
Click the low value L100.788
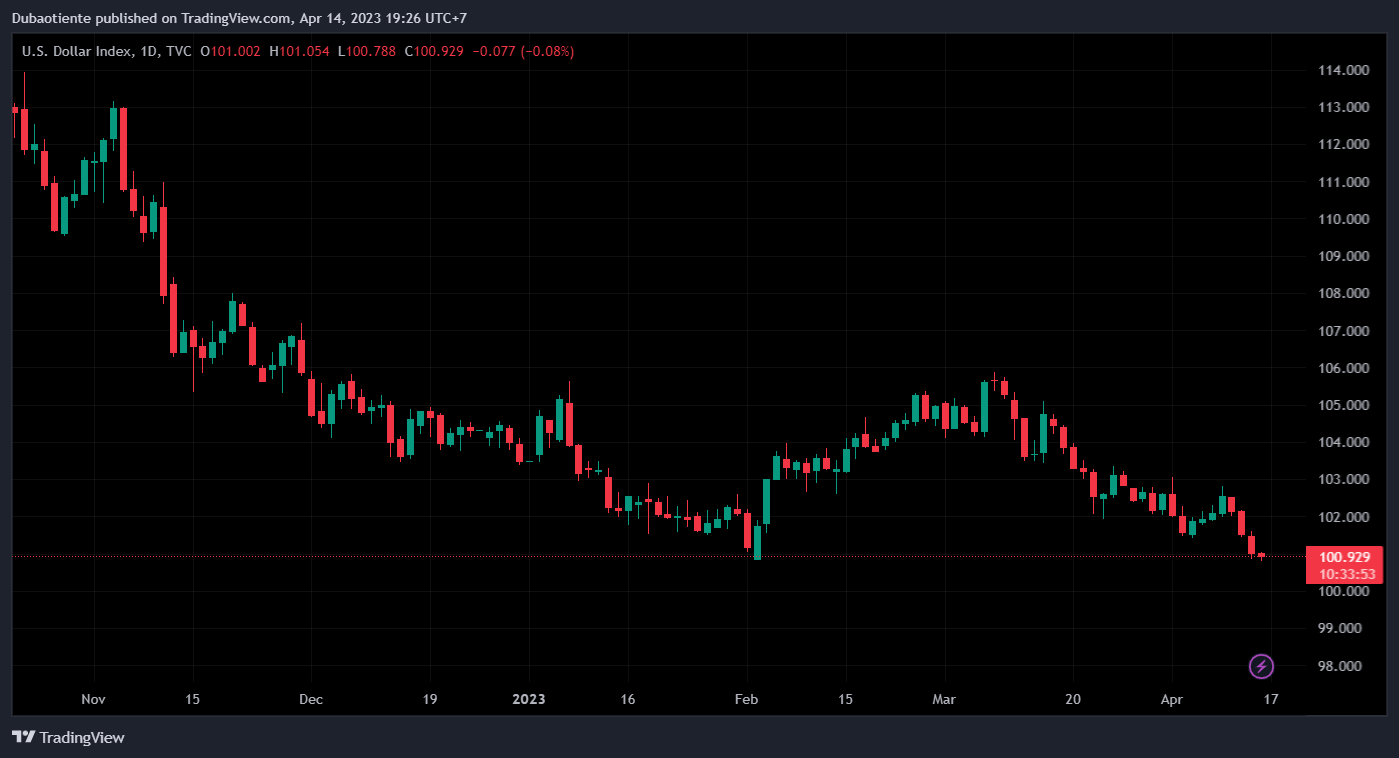tap(366, 51)
